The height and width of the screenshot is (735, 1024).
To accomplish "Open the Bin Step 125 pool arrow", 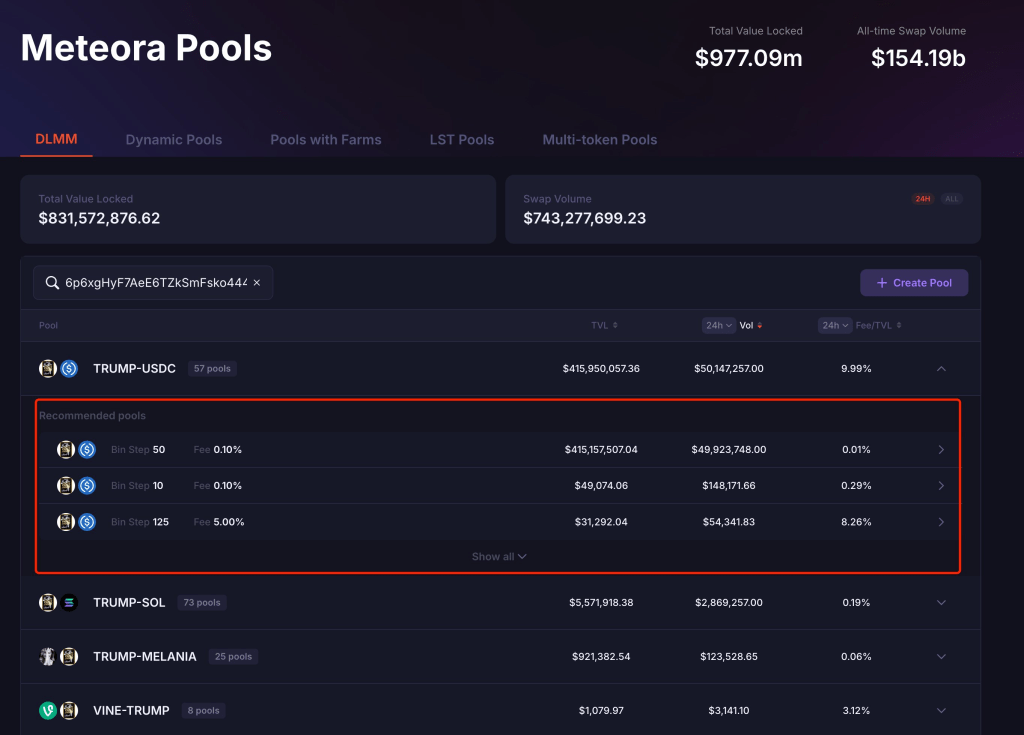I will tap(940, 522).
